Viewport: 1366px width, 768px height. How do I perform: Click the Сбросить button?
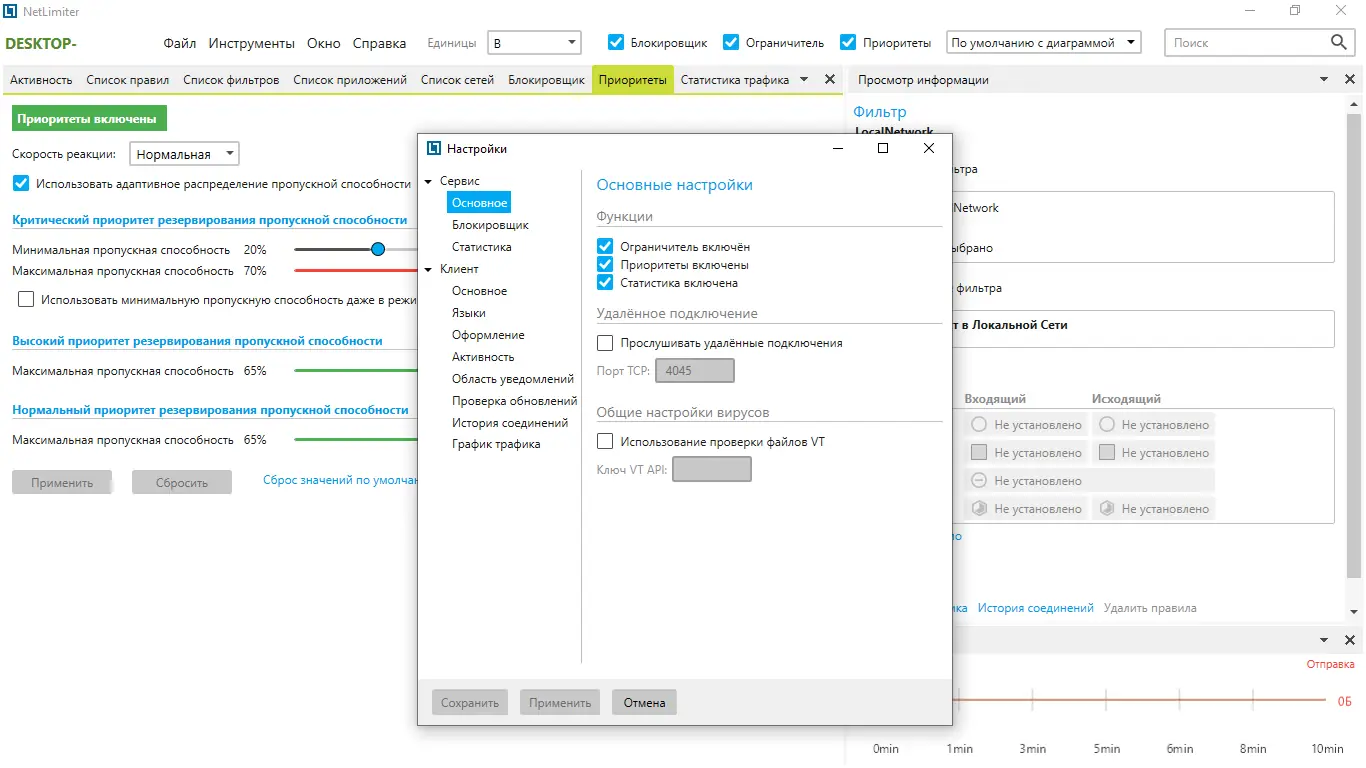(x=182, y=482)
